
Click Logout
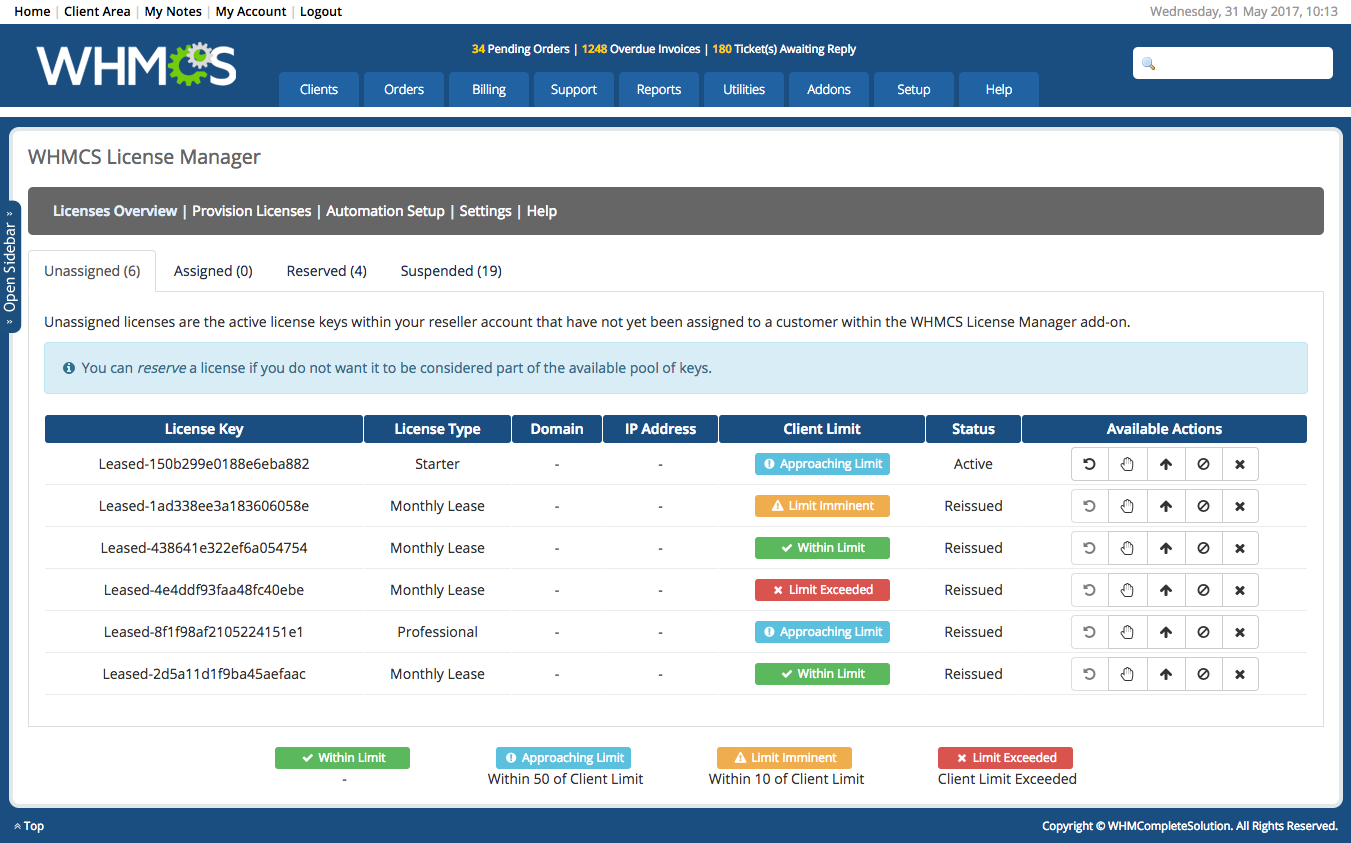coord(321,12)
